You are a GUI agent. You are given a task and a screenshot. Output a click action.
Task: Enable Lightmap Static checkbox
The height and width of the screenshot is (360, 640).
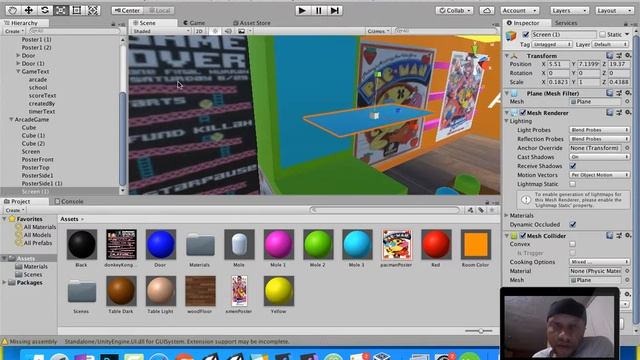click(573, 184)
